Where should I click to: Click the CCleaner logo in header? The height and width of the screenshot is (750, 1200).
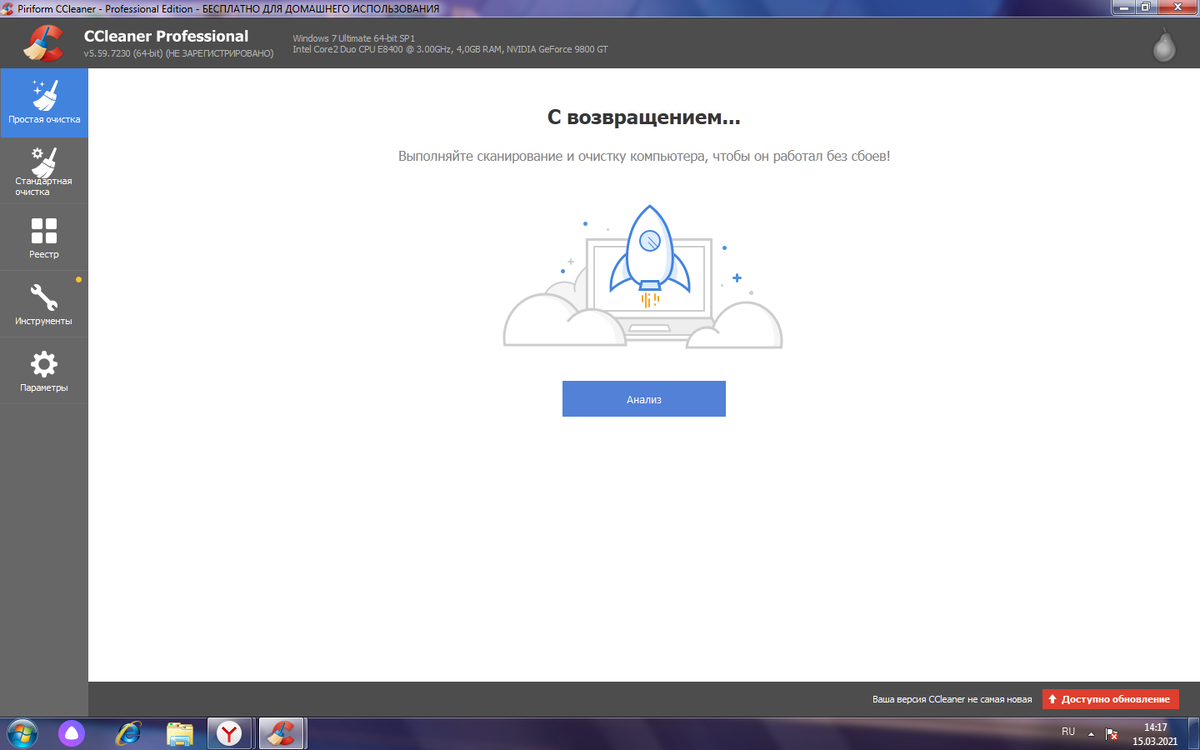[42, 42]
